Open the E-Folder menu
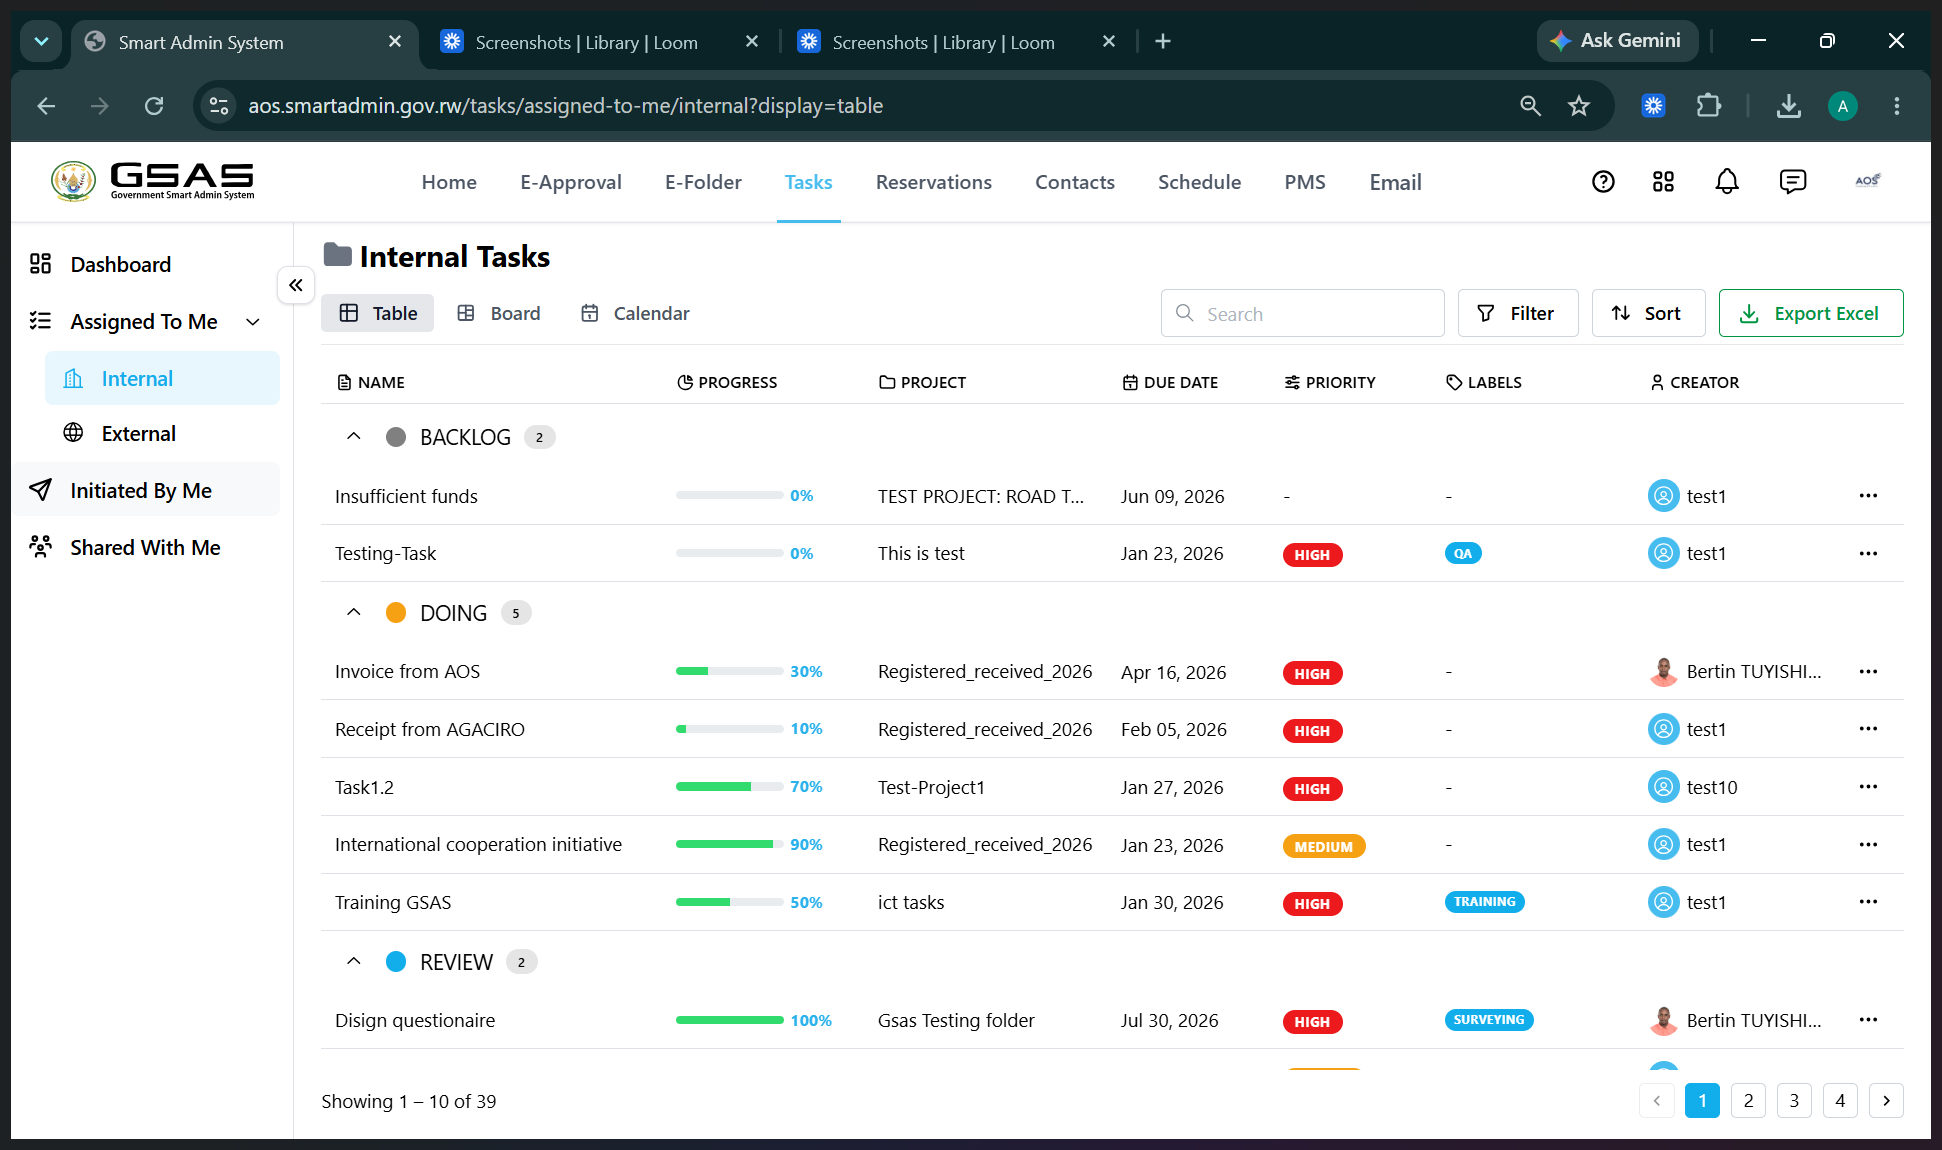 703,182
